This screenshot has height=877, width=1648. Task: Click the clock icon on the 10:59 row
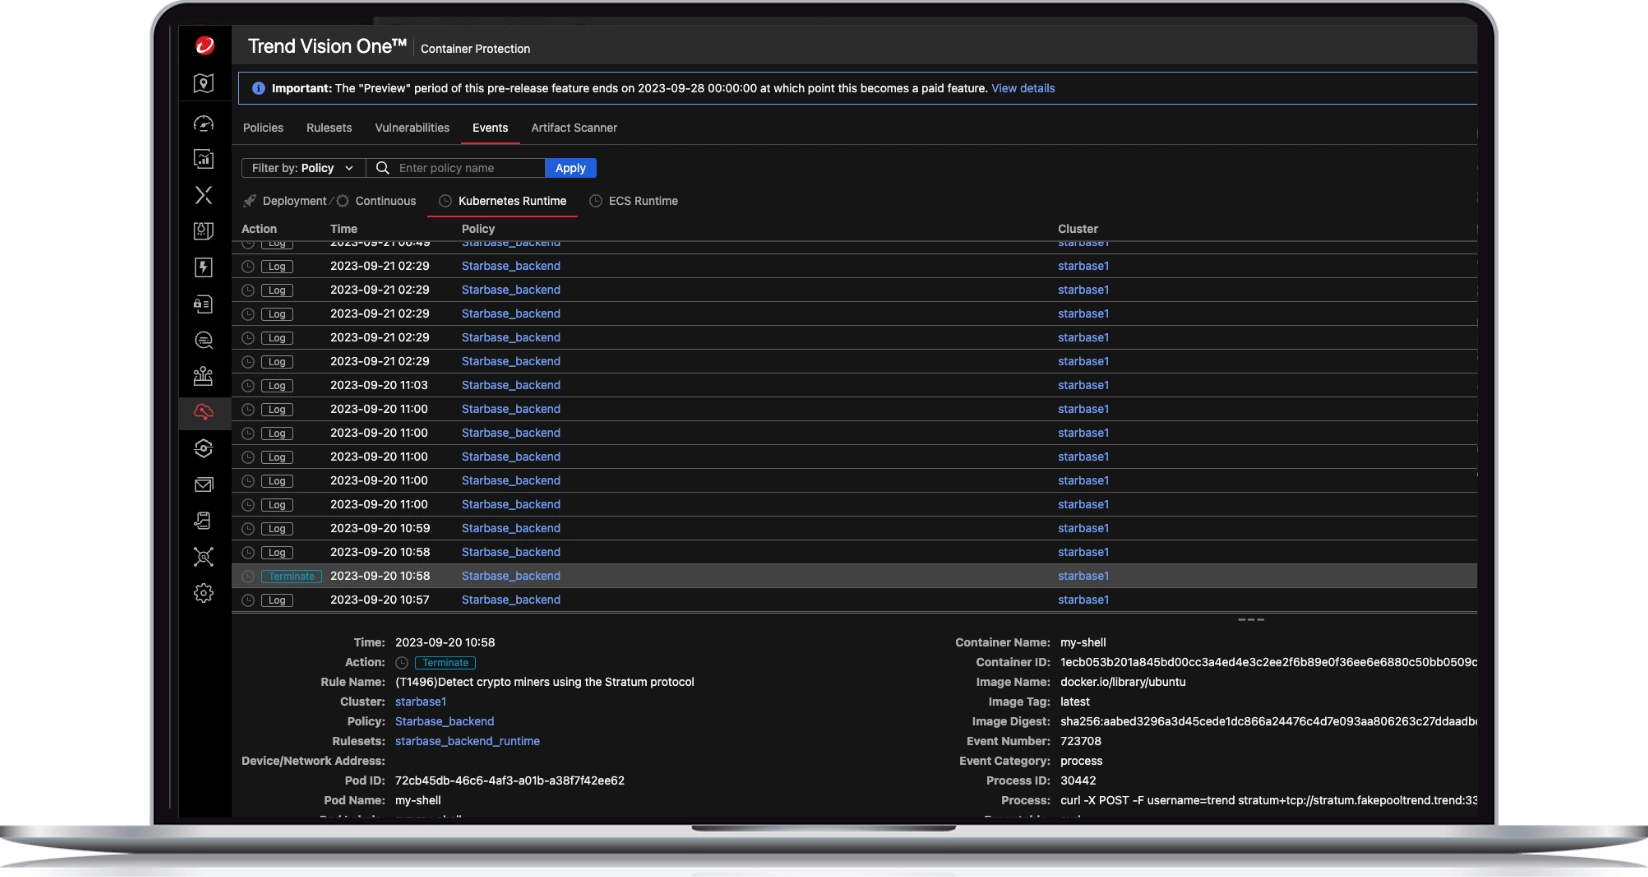[x=248, y=529]
